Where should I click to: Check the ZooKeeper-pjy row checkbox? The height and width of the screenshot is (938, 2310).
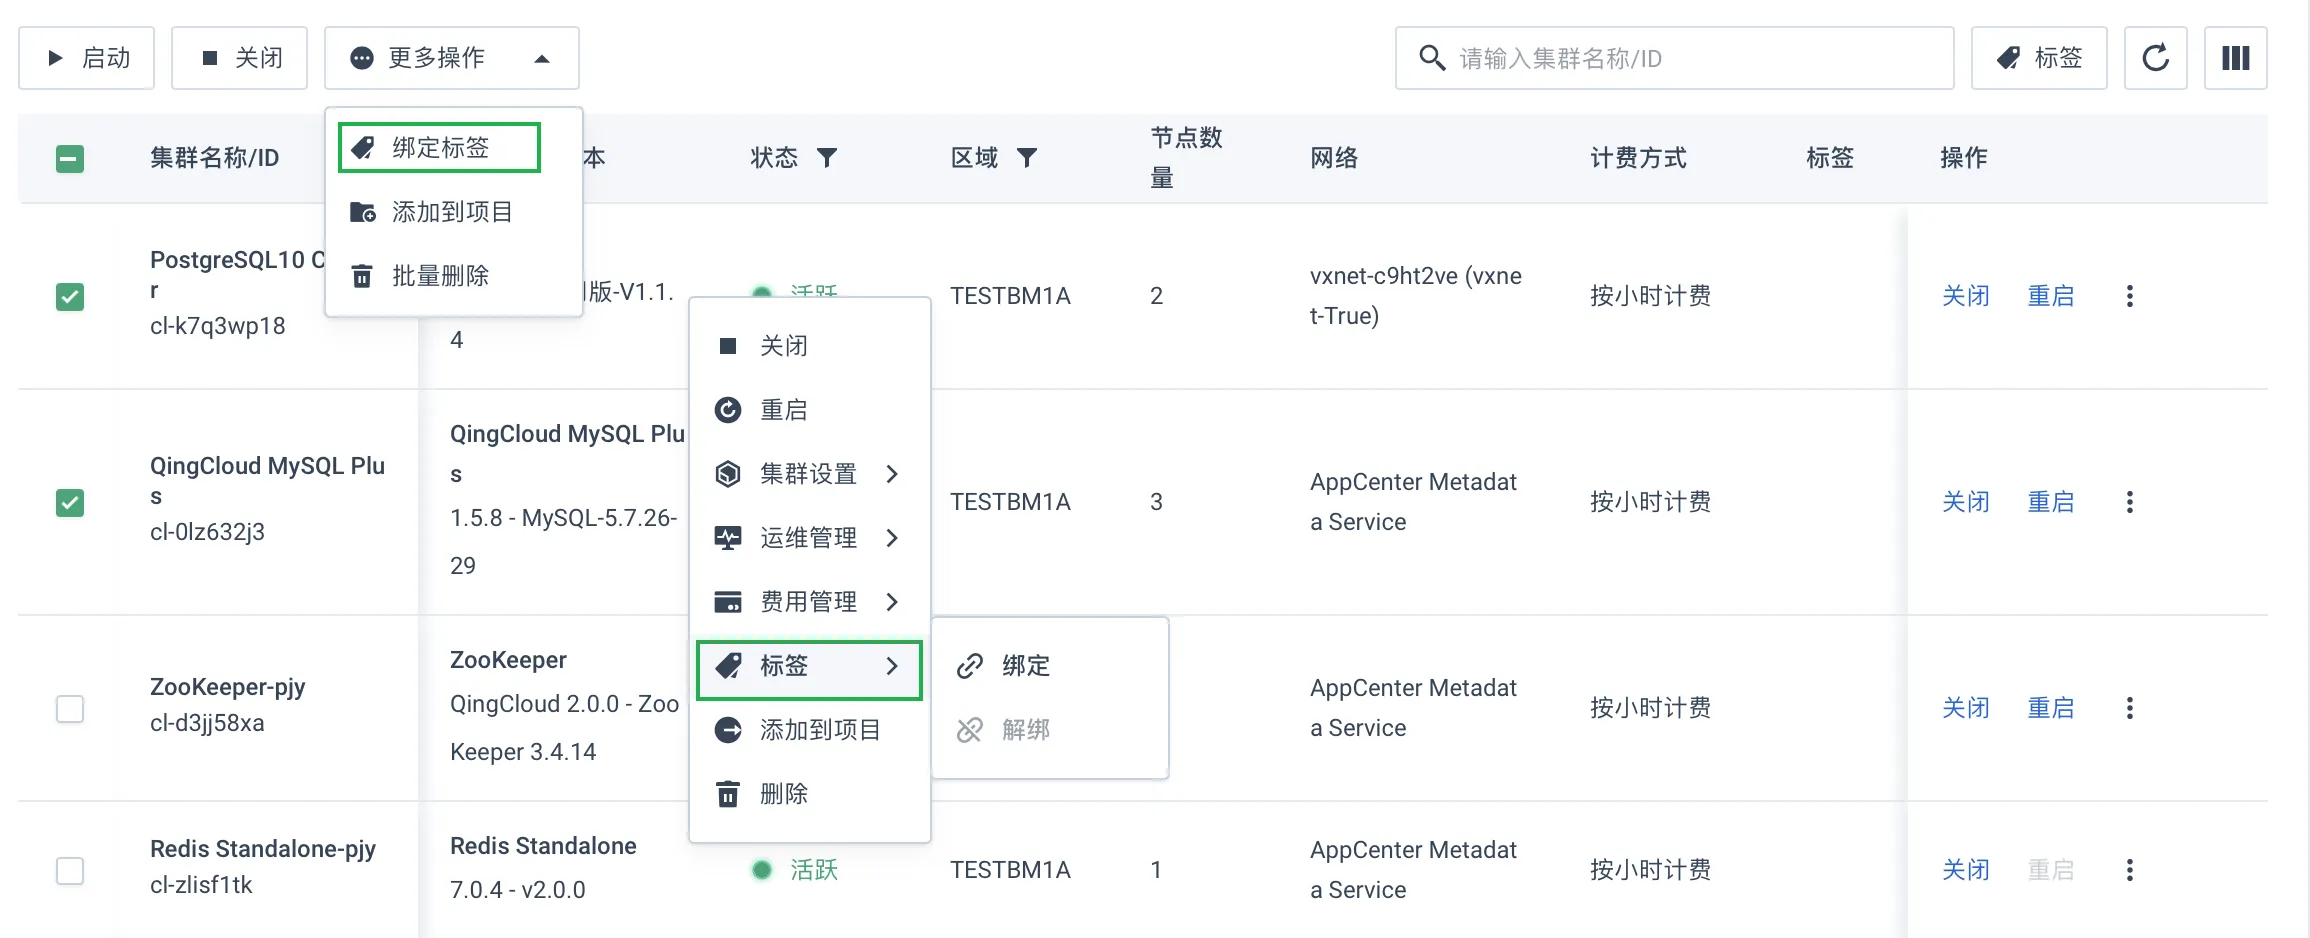pyautogui.click(x=70, y=709)
